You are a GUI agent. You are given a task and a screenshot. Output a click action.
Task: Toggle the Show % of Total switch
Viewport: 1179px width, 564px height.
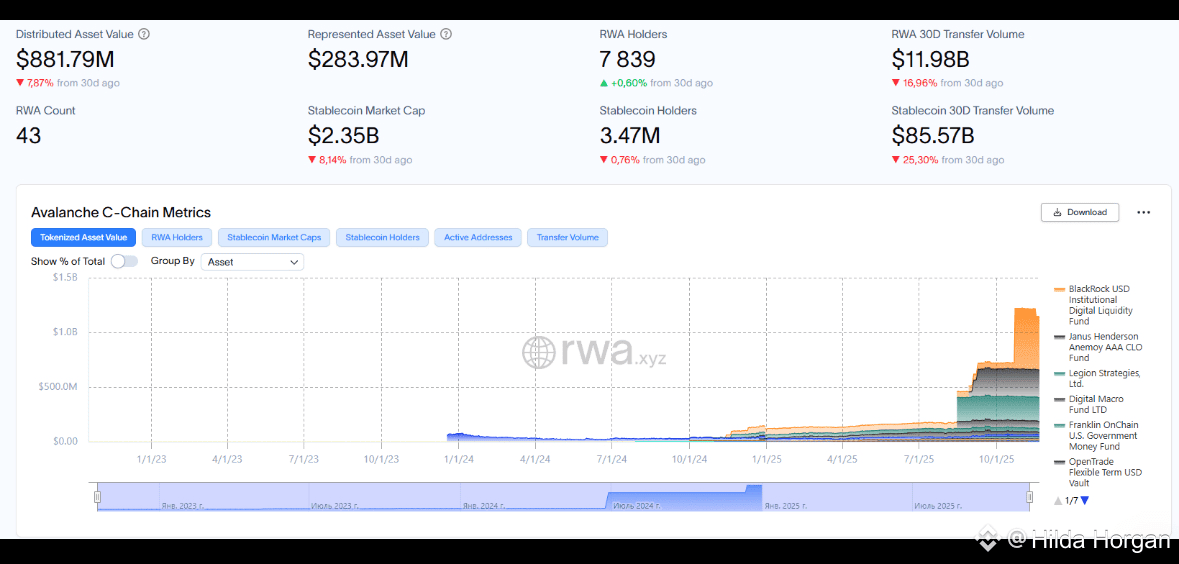click(125, 262)
